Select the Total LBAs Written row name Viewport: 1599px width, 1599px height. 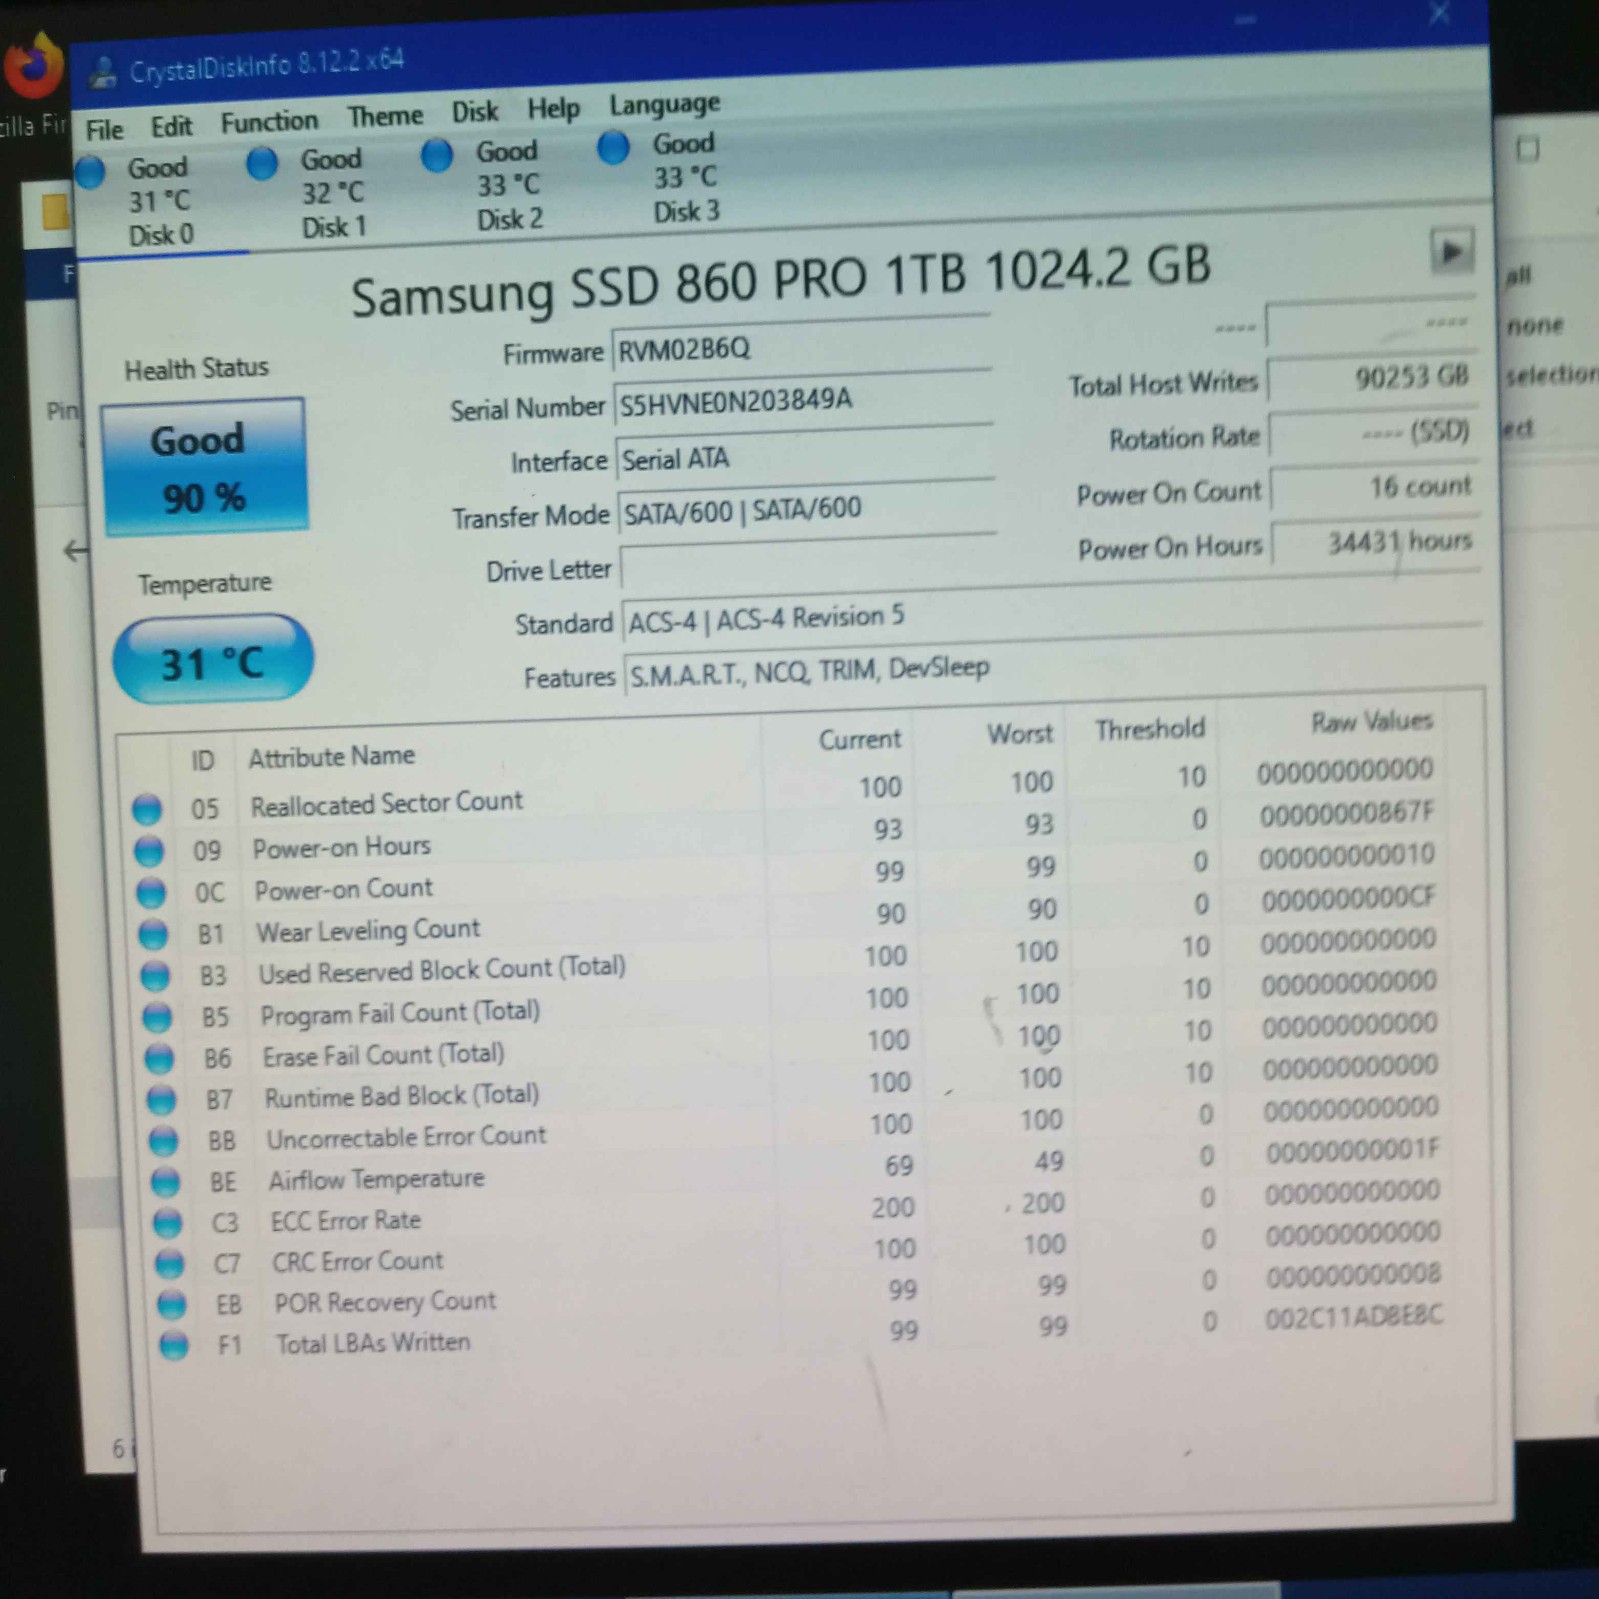click(x=373, y=1343)
